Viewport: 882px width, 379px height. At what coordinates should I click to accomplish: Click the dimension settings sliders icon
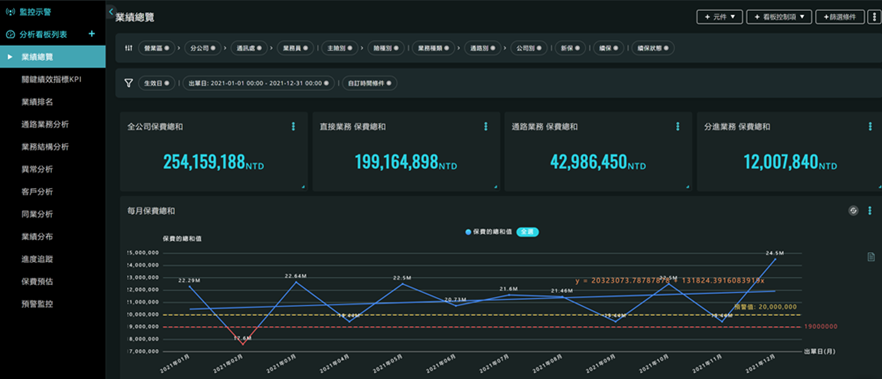[128, 48]
